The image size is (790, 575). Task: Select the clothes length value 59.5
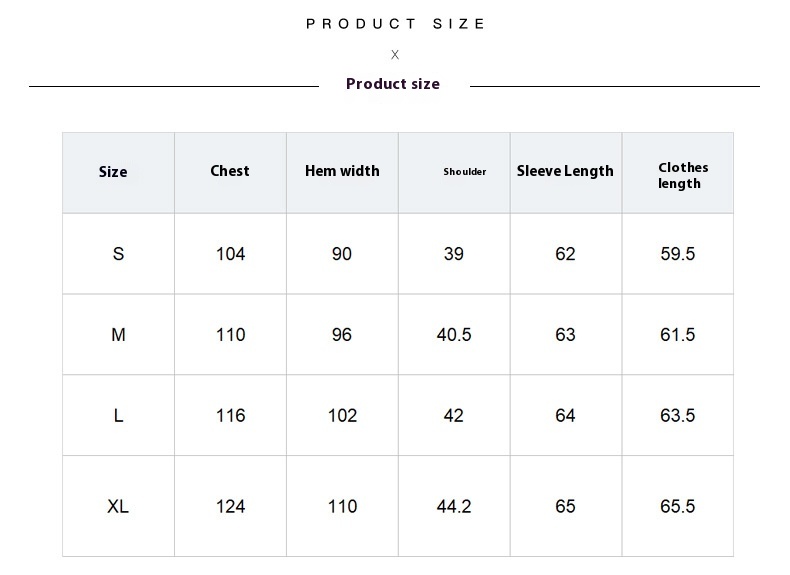(x=678, y=253)
